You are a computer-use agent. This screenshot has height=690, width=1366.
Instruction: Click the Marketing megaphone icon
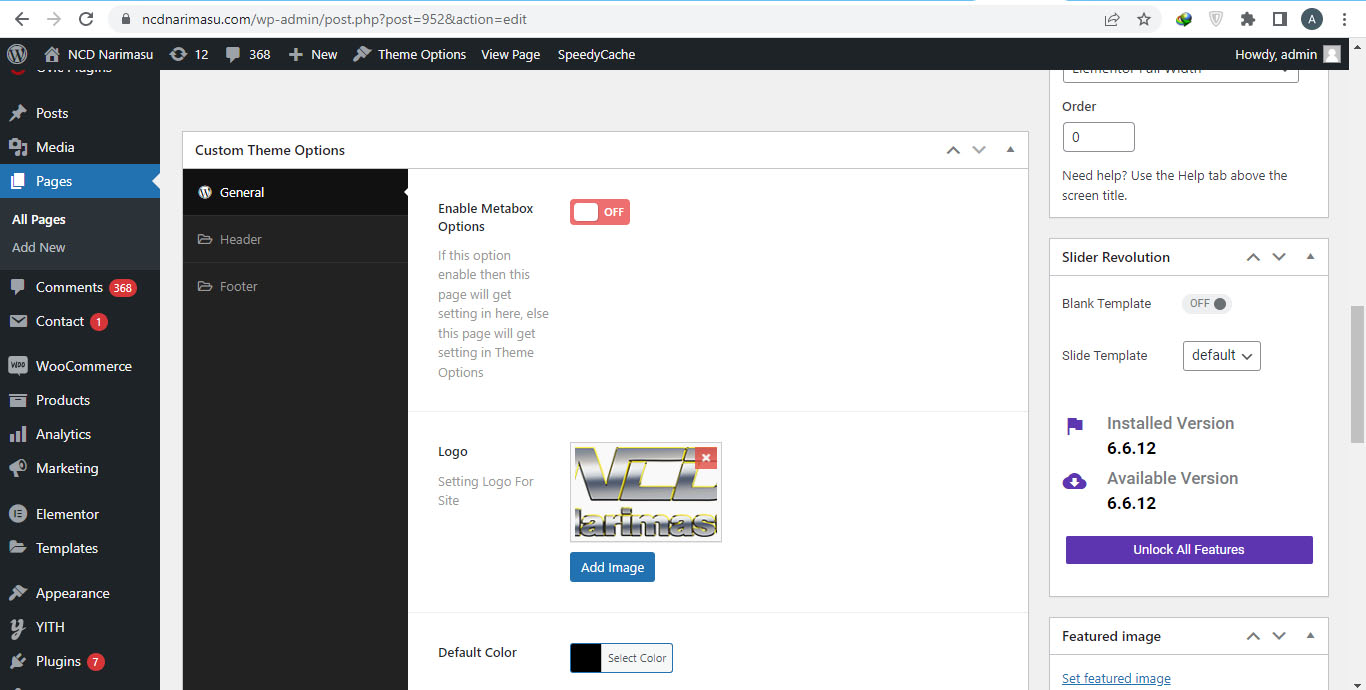point(18,468)
